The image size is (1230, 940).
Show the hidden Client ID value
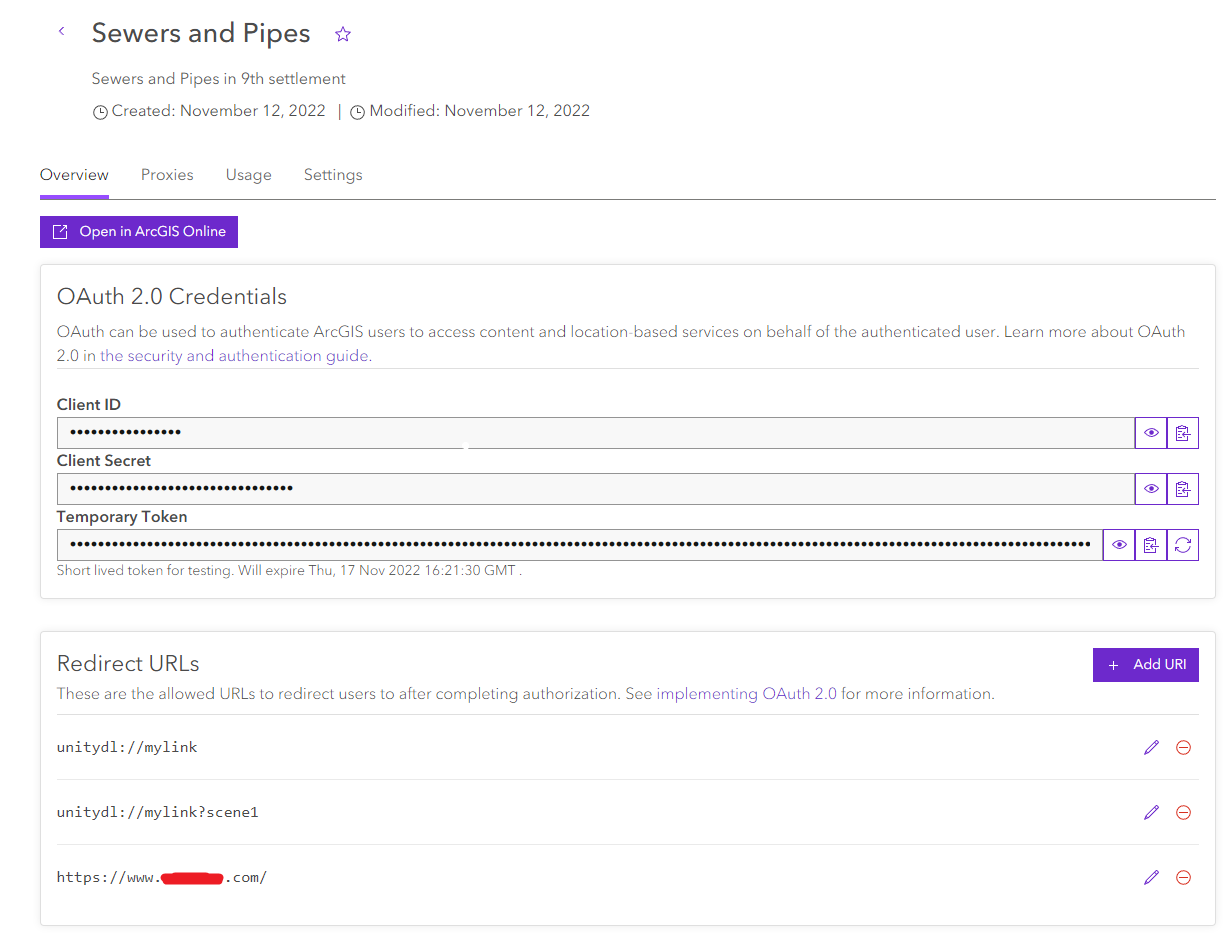[x=1151, y=433]
